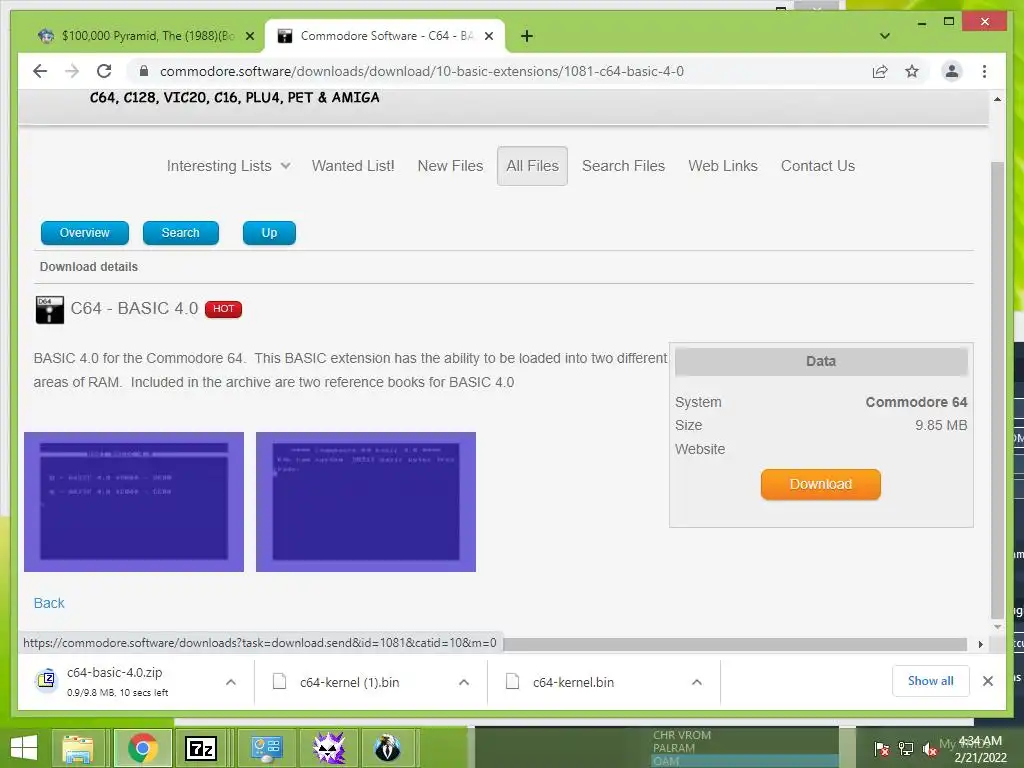Click the network tray icon
This screenshot has height=768, width=1024.
click(x=906, y=749)
